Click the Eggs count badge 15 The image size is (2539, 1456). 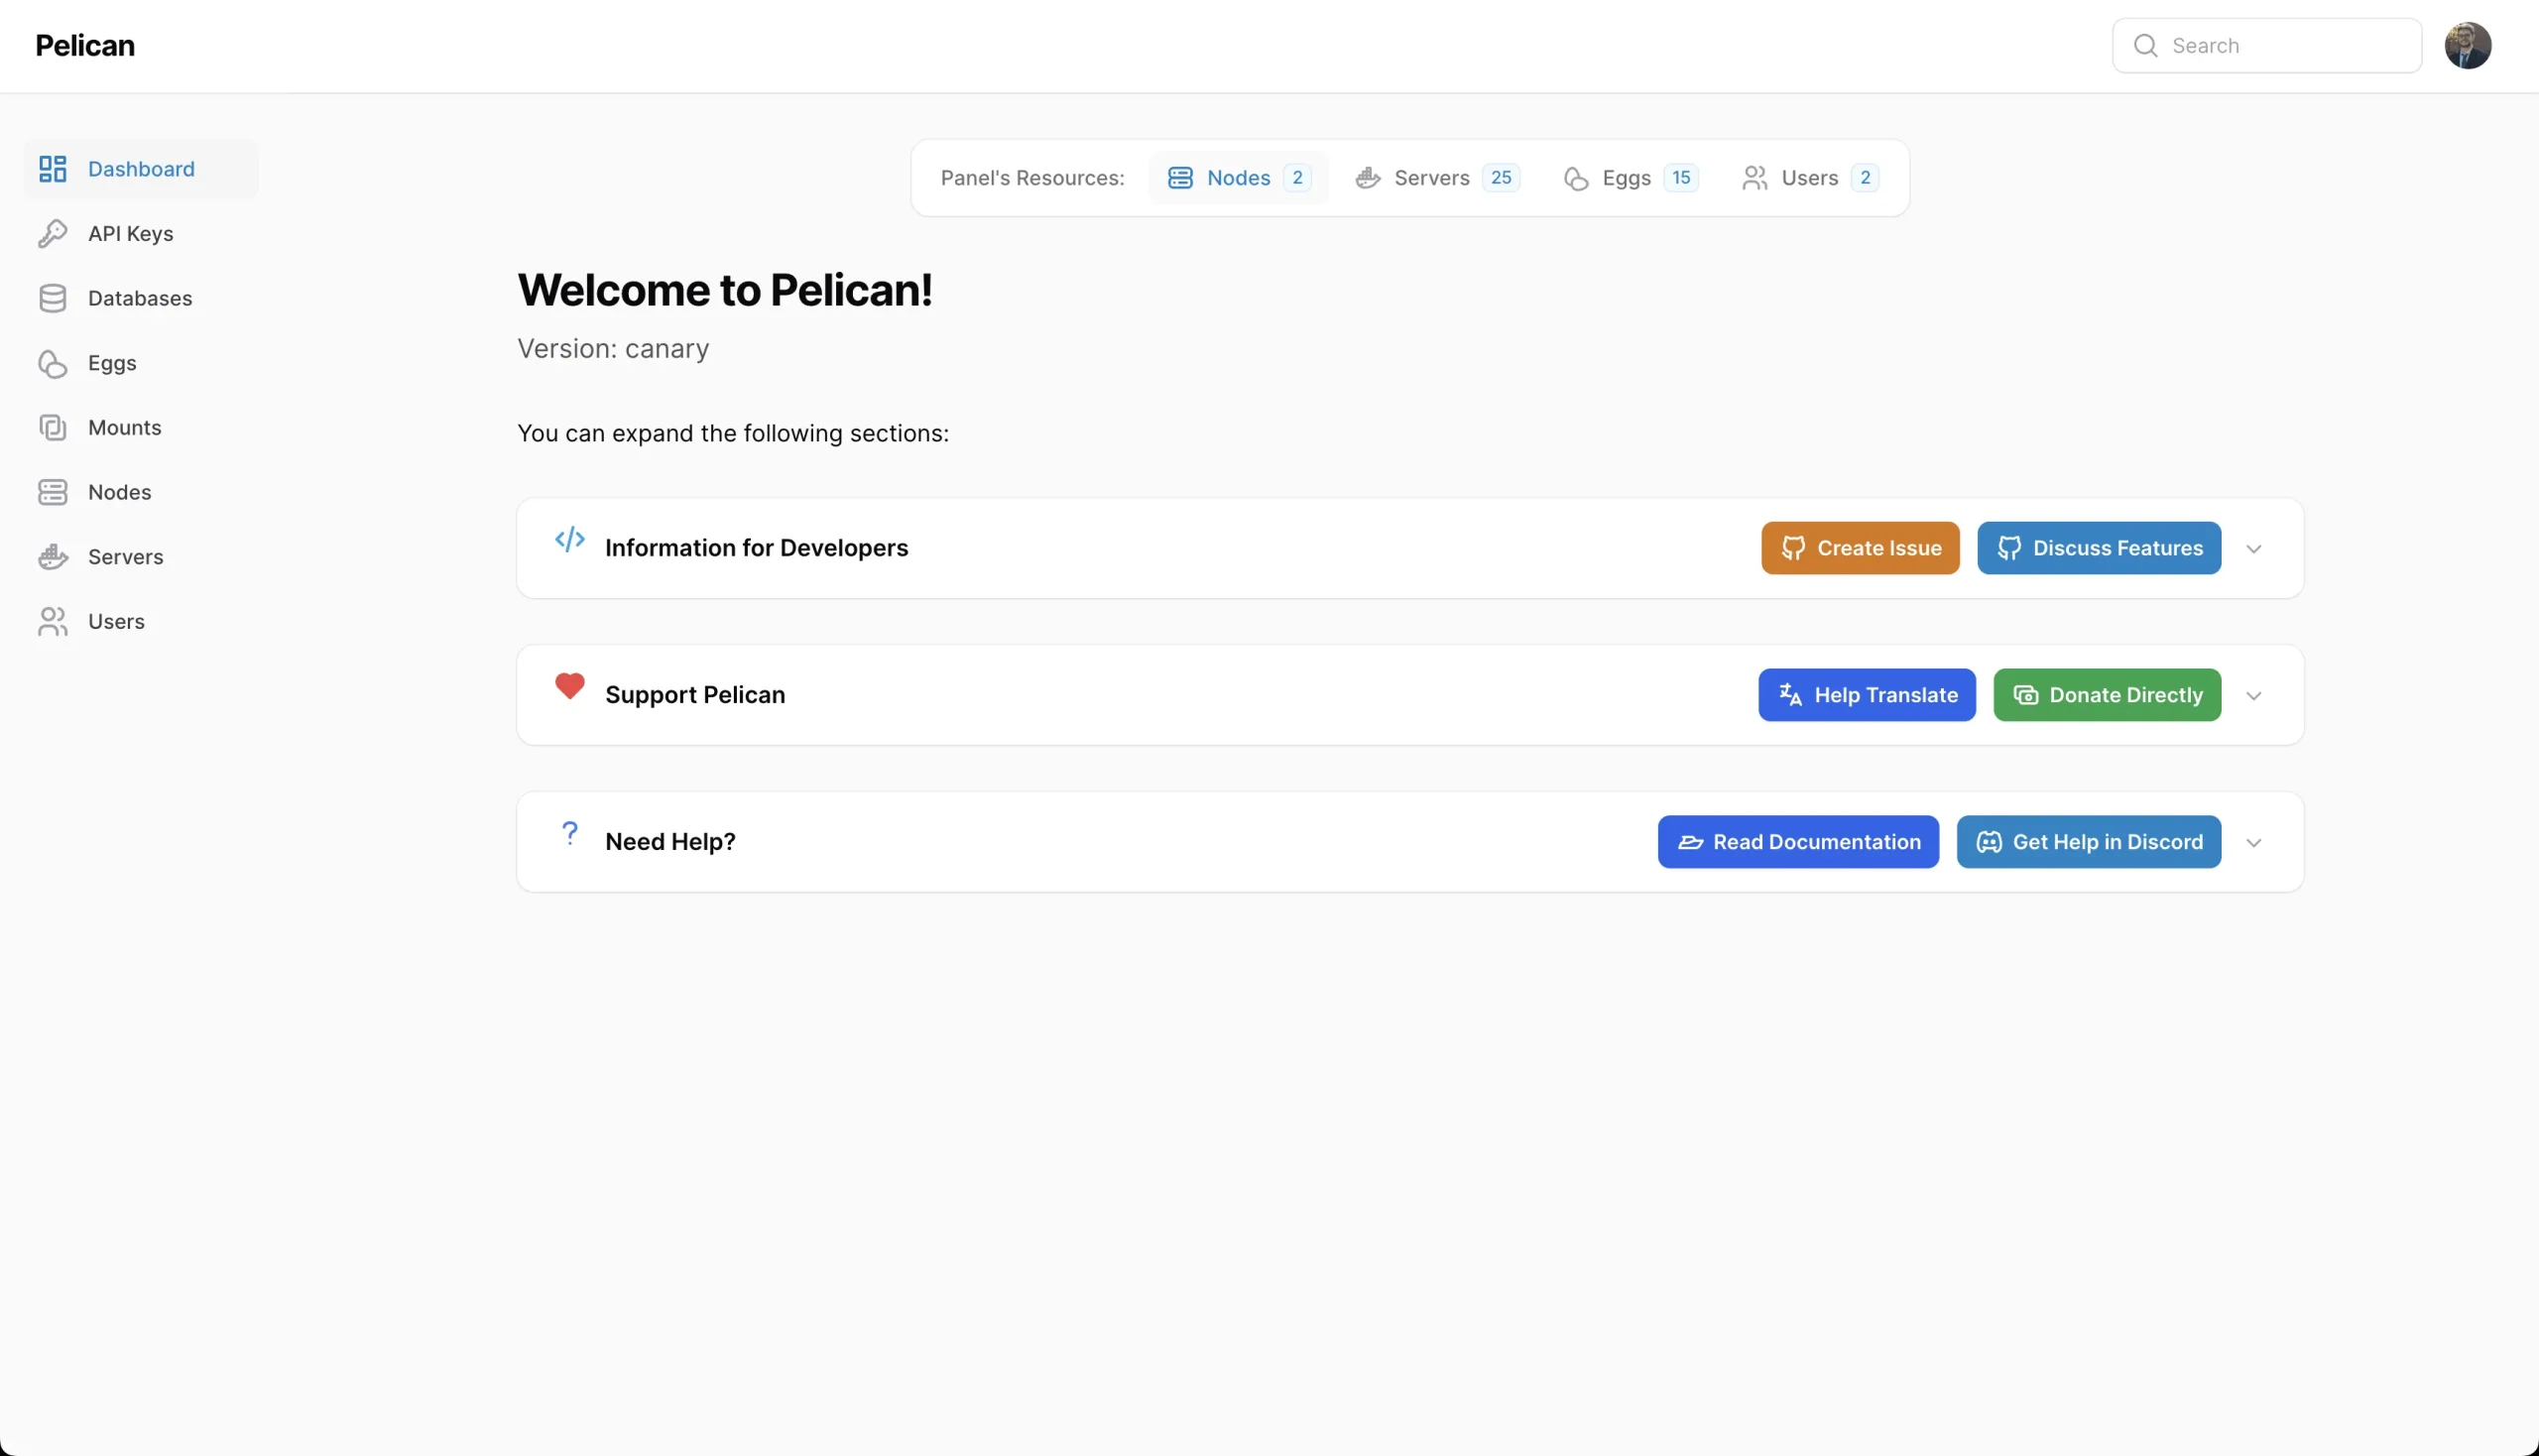pos(1680,178)
